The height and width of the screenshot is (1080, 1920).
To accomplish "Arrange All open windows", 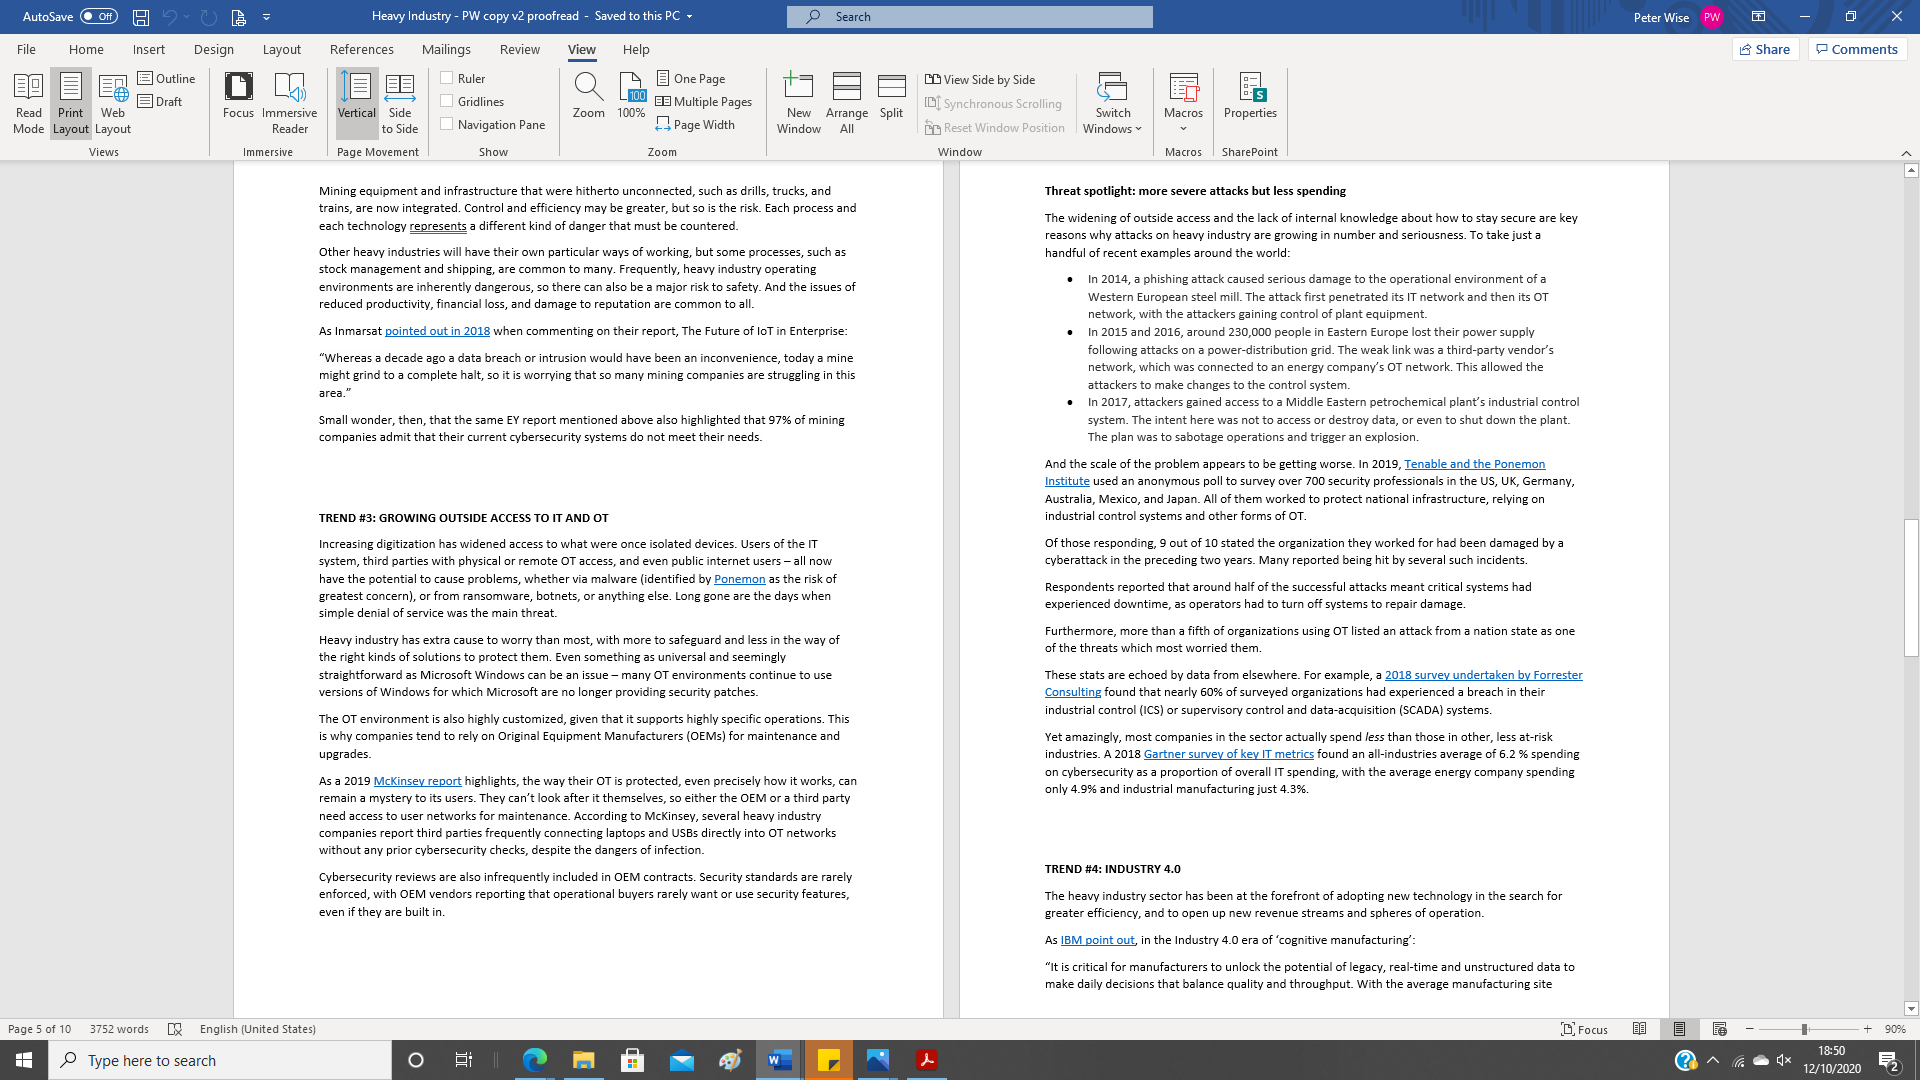I will tap(846, 103).
